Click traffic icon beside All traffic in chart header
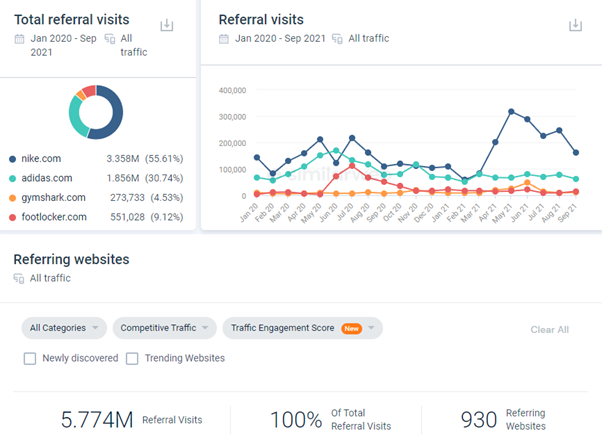The image size is (602, 440). 338,39
